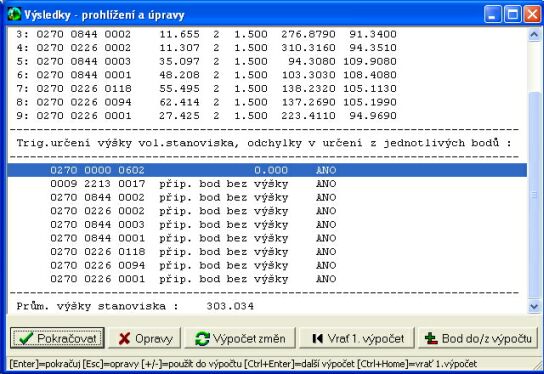
Task: Click the Prům. výšky stanoviska label
Action: tap(97, 306)
